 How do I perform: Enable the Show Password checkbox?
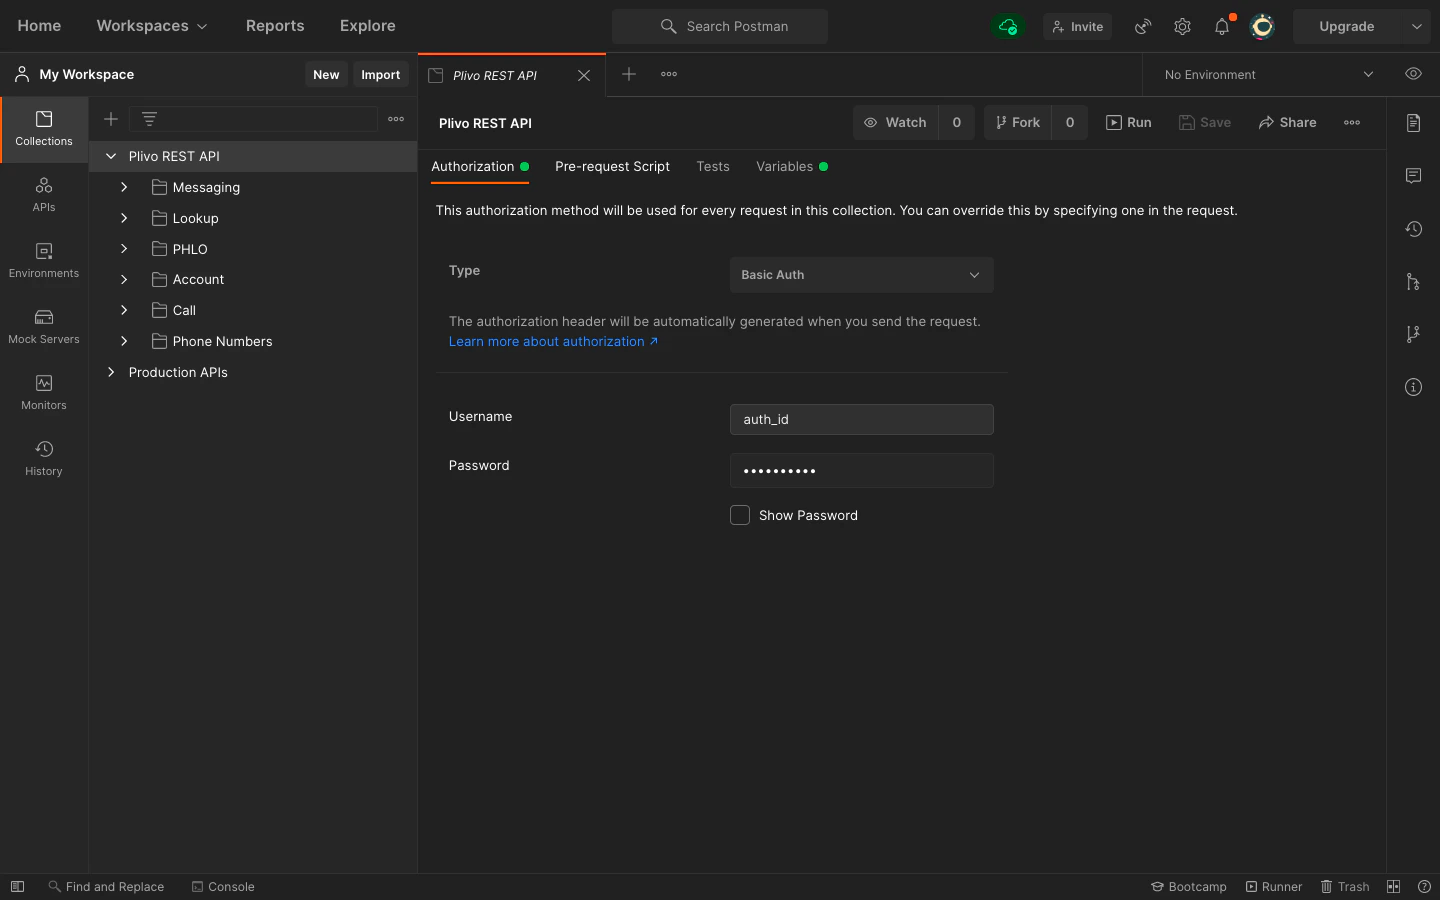(740, 515)
